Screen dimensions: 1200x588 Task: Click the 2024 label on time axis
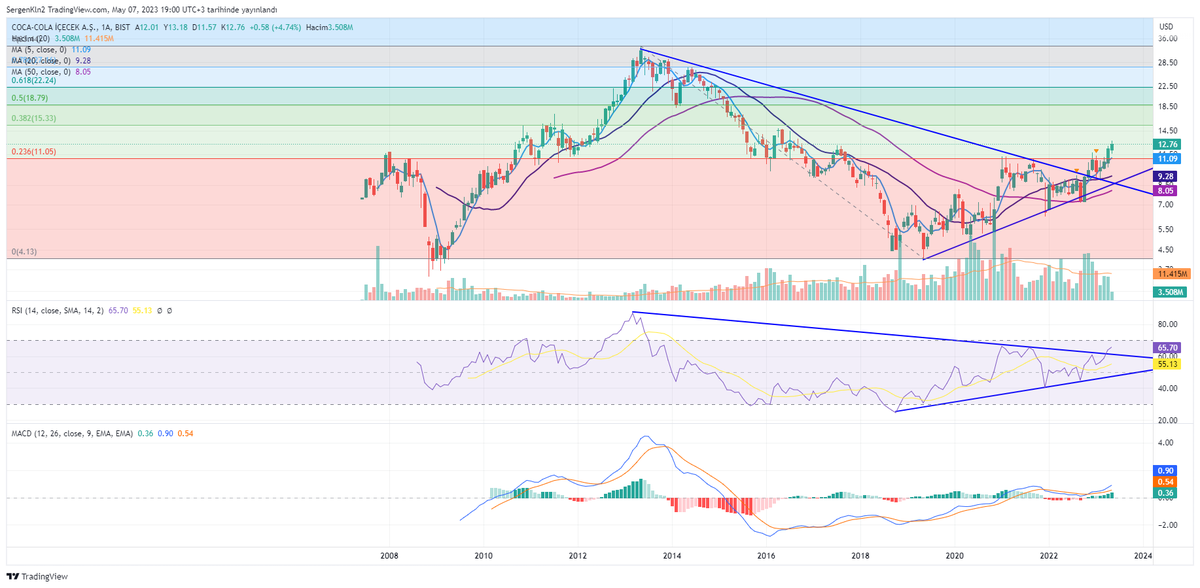pos(1144,554)
